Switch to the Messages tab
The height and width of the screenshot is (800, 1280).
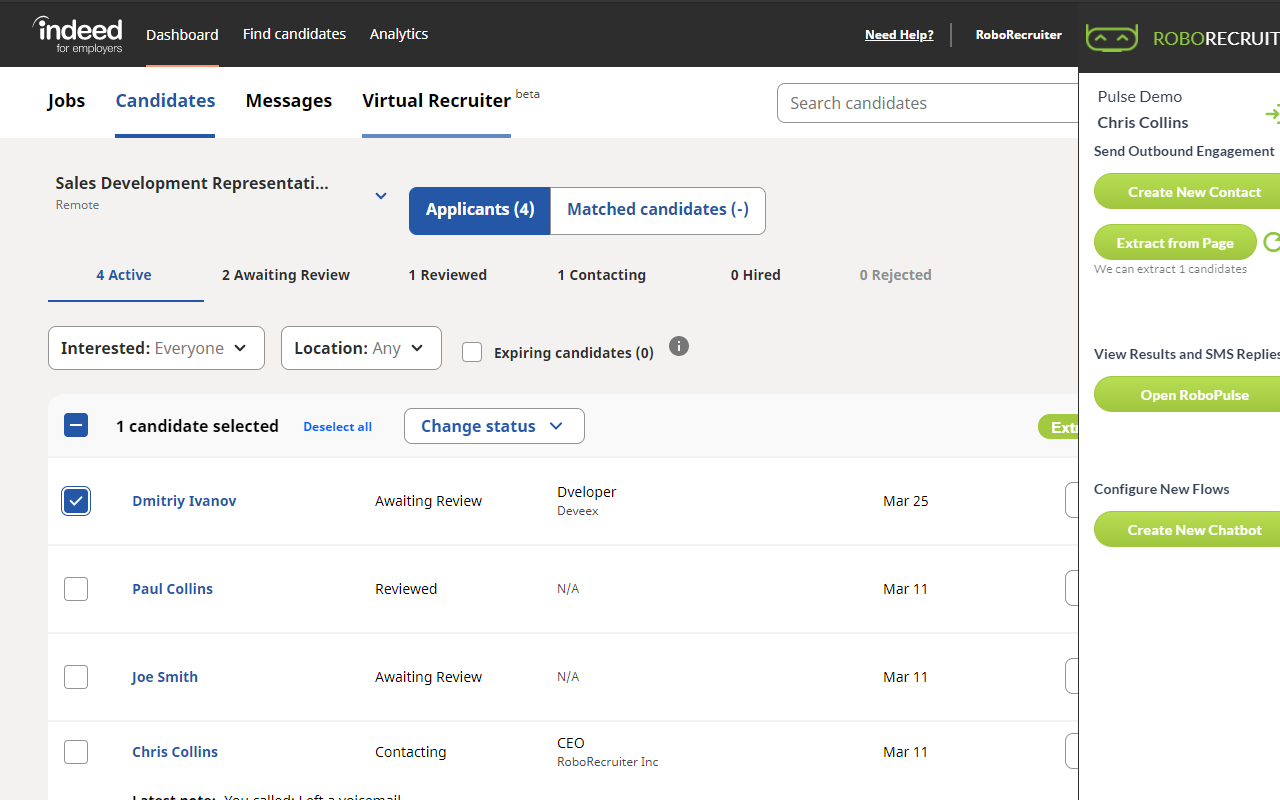[x=289, y=101]
